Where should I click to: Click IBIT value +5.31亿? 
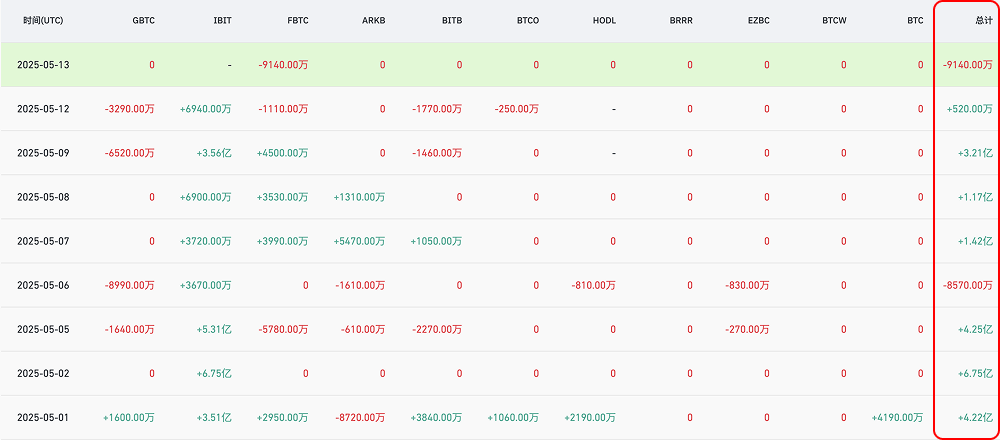pos(216,330)
